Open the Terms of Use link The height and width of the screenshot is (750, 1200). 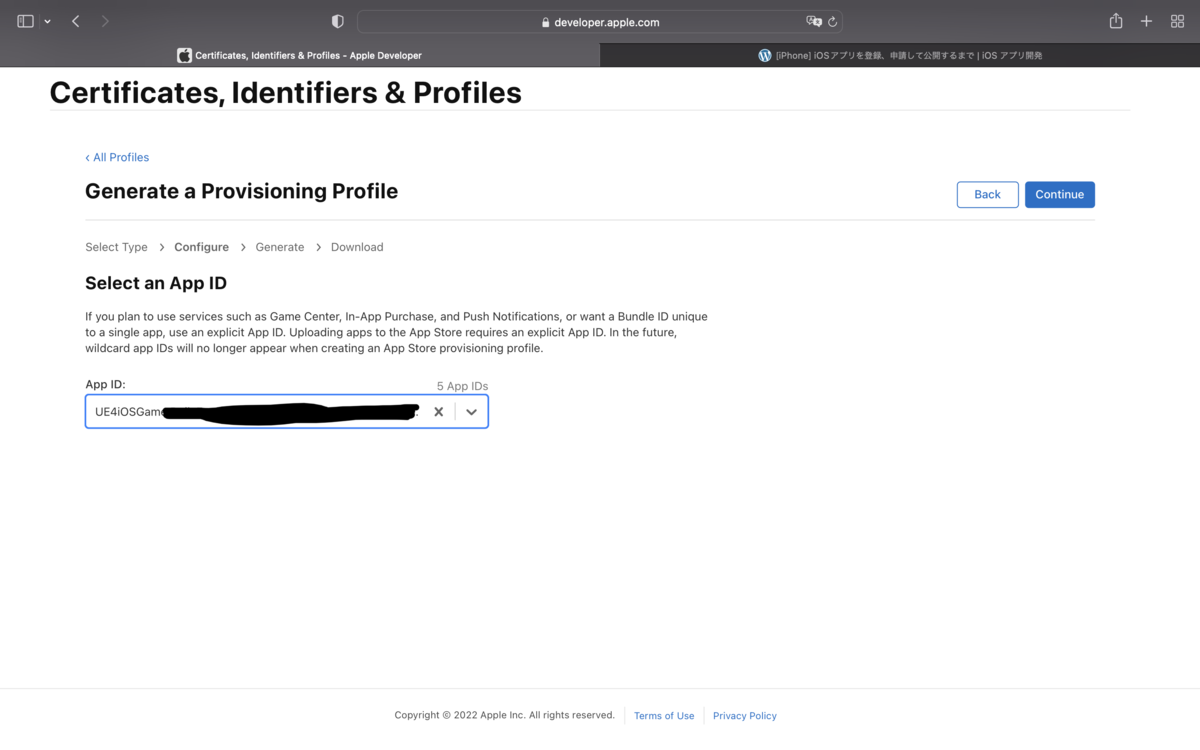664,716
